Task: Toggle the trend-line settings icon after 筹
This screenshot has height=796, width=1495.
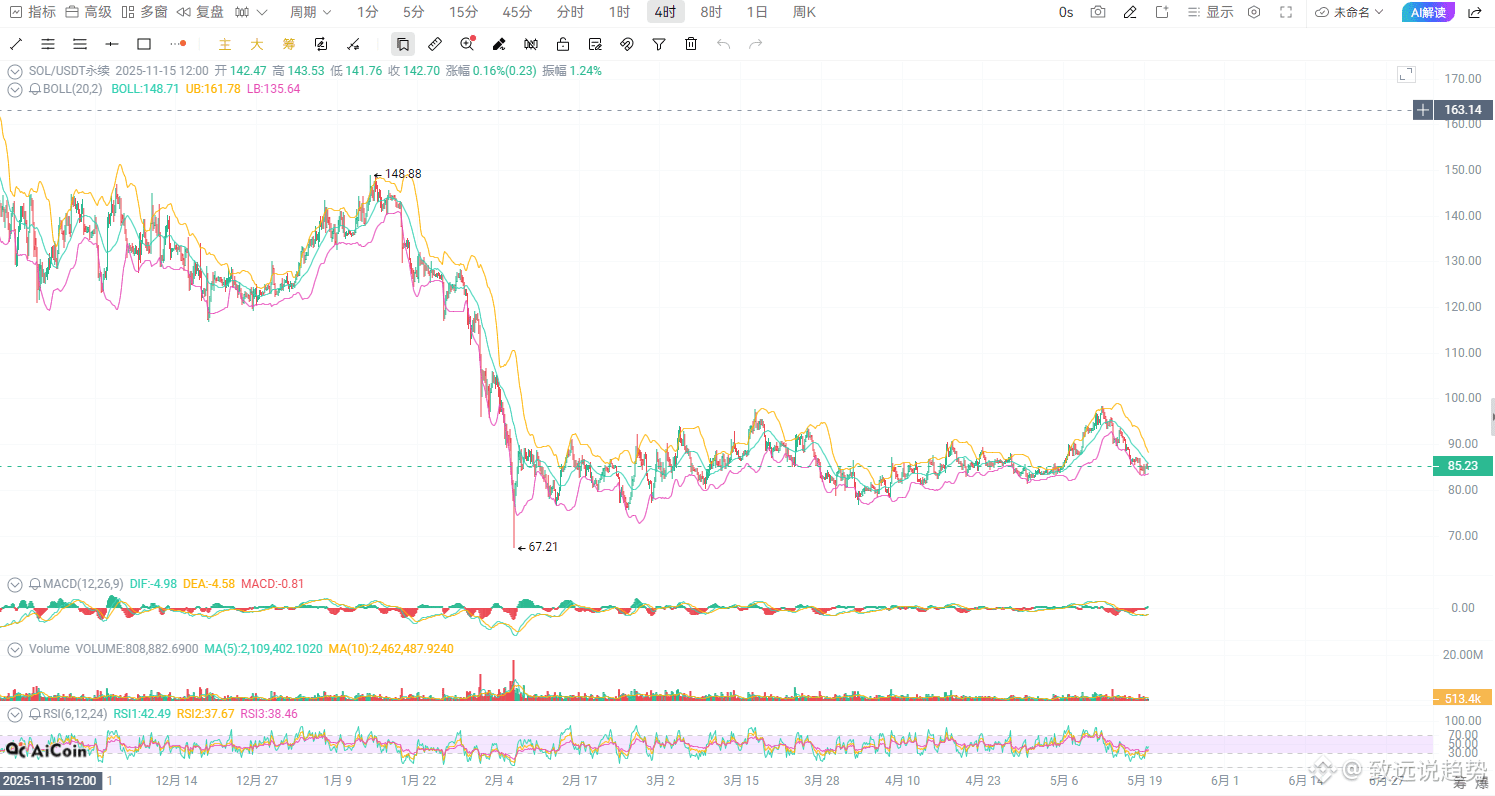Action: pyautogui.click(x=353, y=44)
